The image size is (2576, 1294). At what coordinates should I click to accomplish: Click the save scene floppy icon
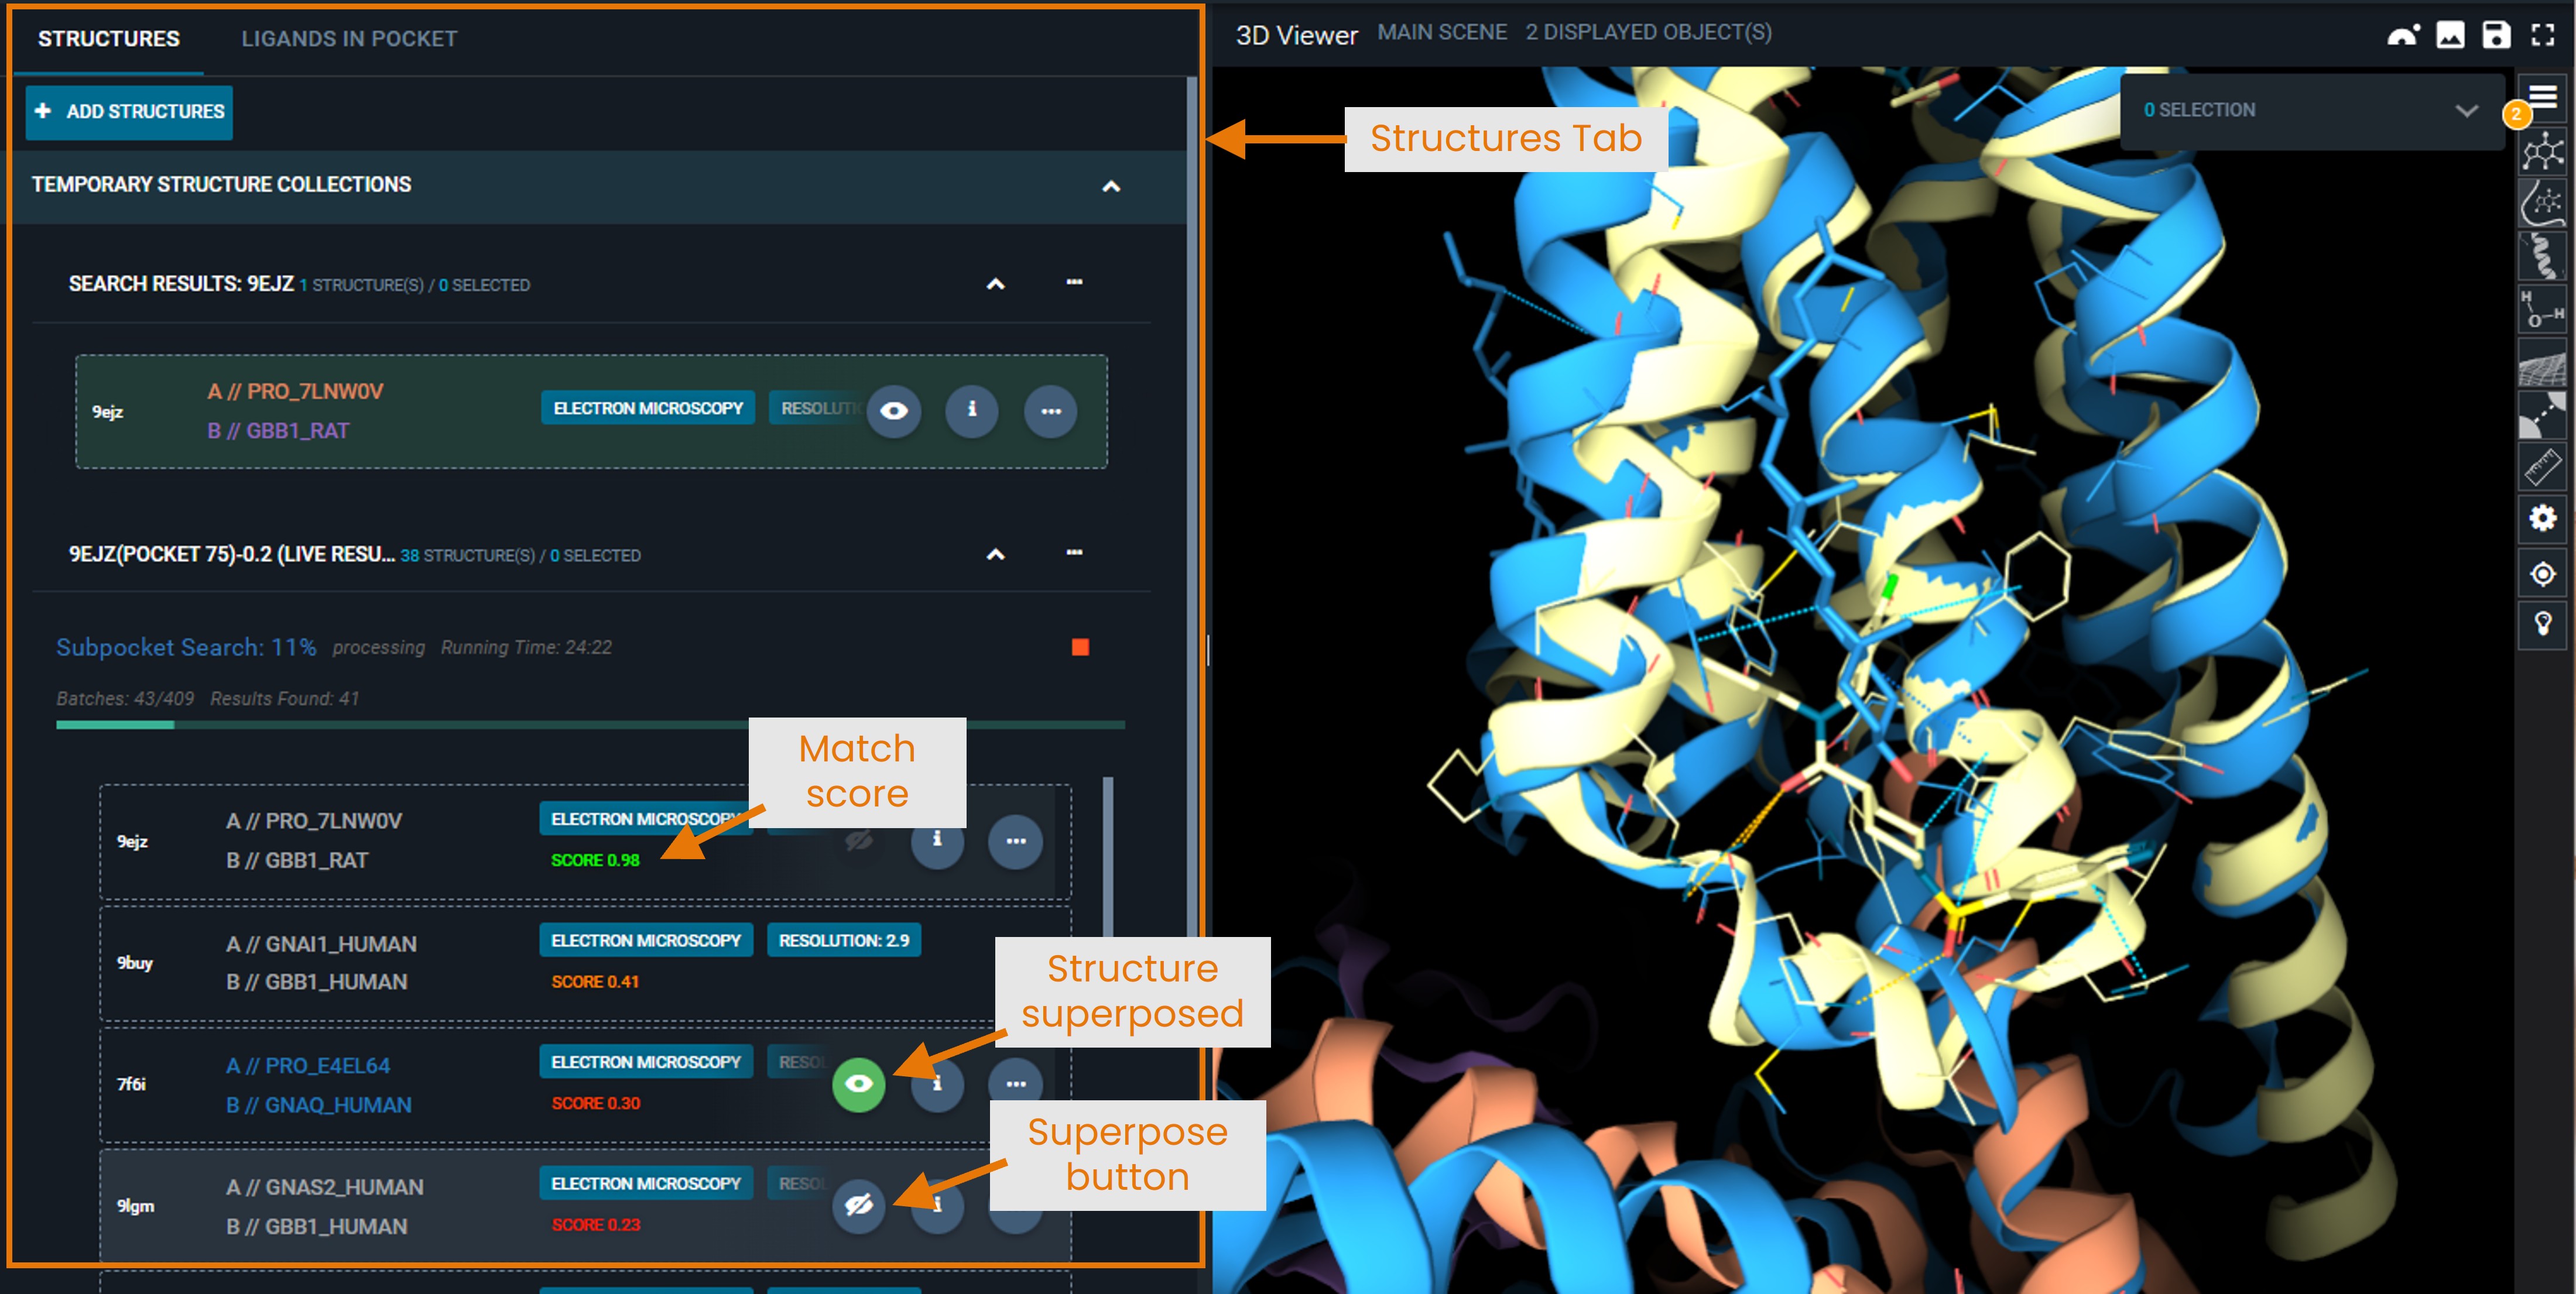(2496, 34)
